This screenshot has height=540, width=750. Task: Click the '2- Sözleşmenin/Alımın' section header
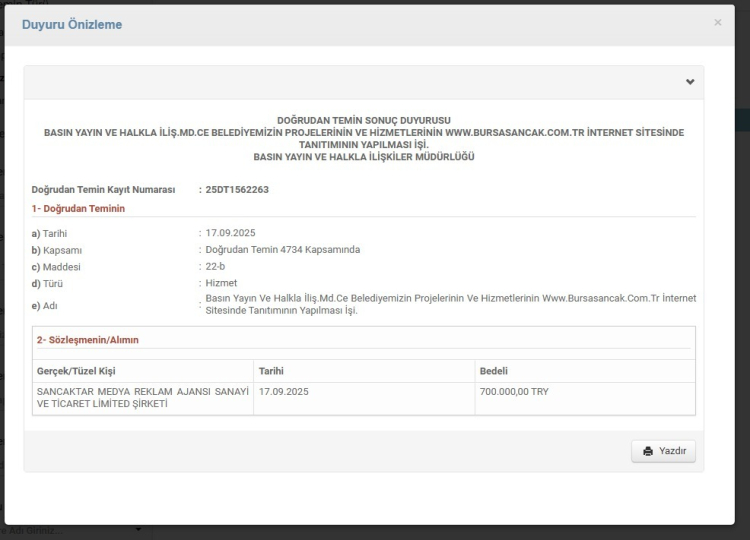pos(86,340)
